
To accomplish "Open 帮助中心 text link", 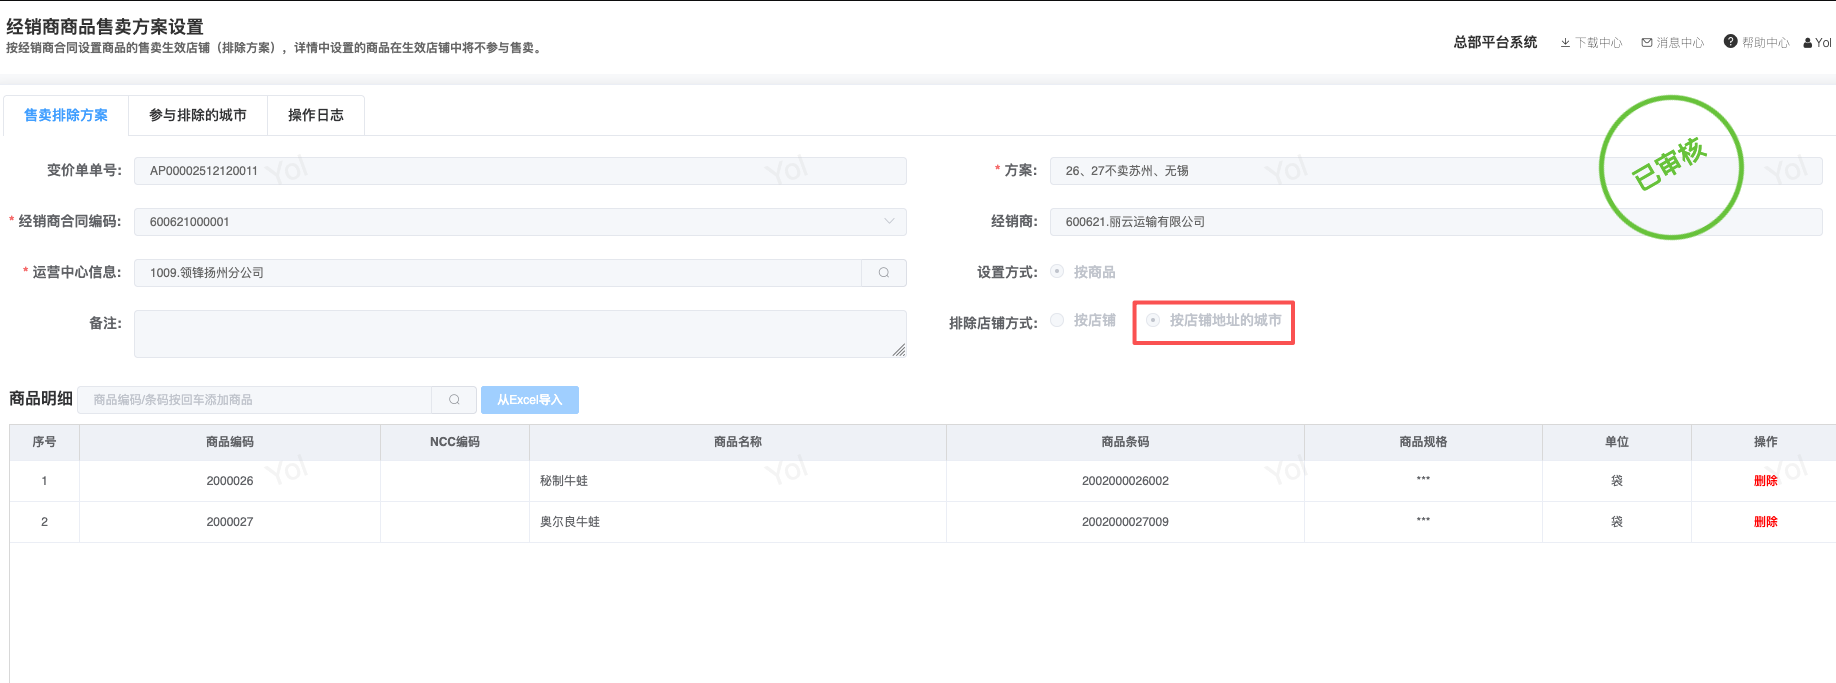I will pyautogui.click(x=1766, y=43).
